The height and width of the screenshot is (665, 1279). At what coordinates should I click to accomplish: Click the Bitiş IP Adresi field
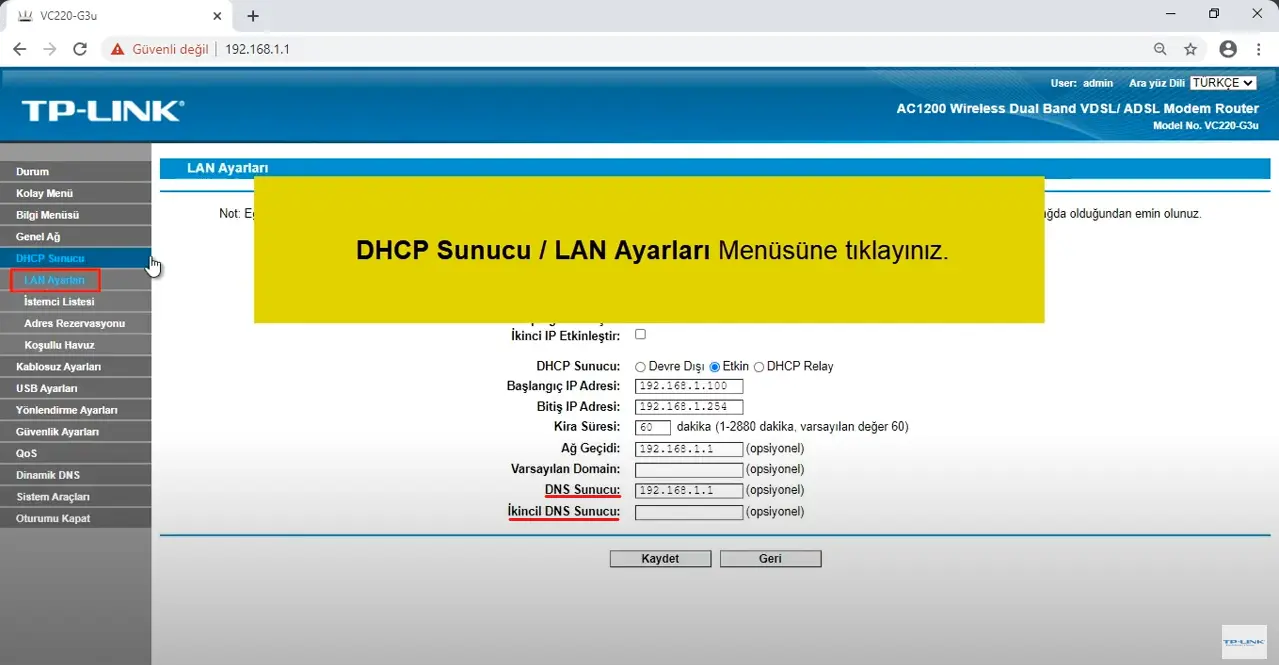689,407
